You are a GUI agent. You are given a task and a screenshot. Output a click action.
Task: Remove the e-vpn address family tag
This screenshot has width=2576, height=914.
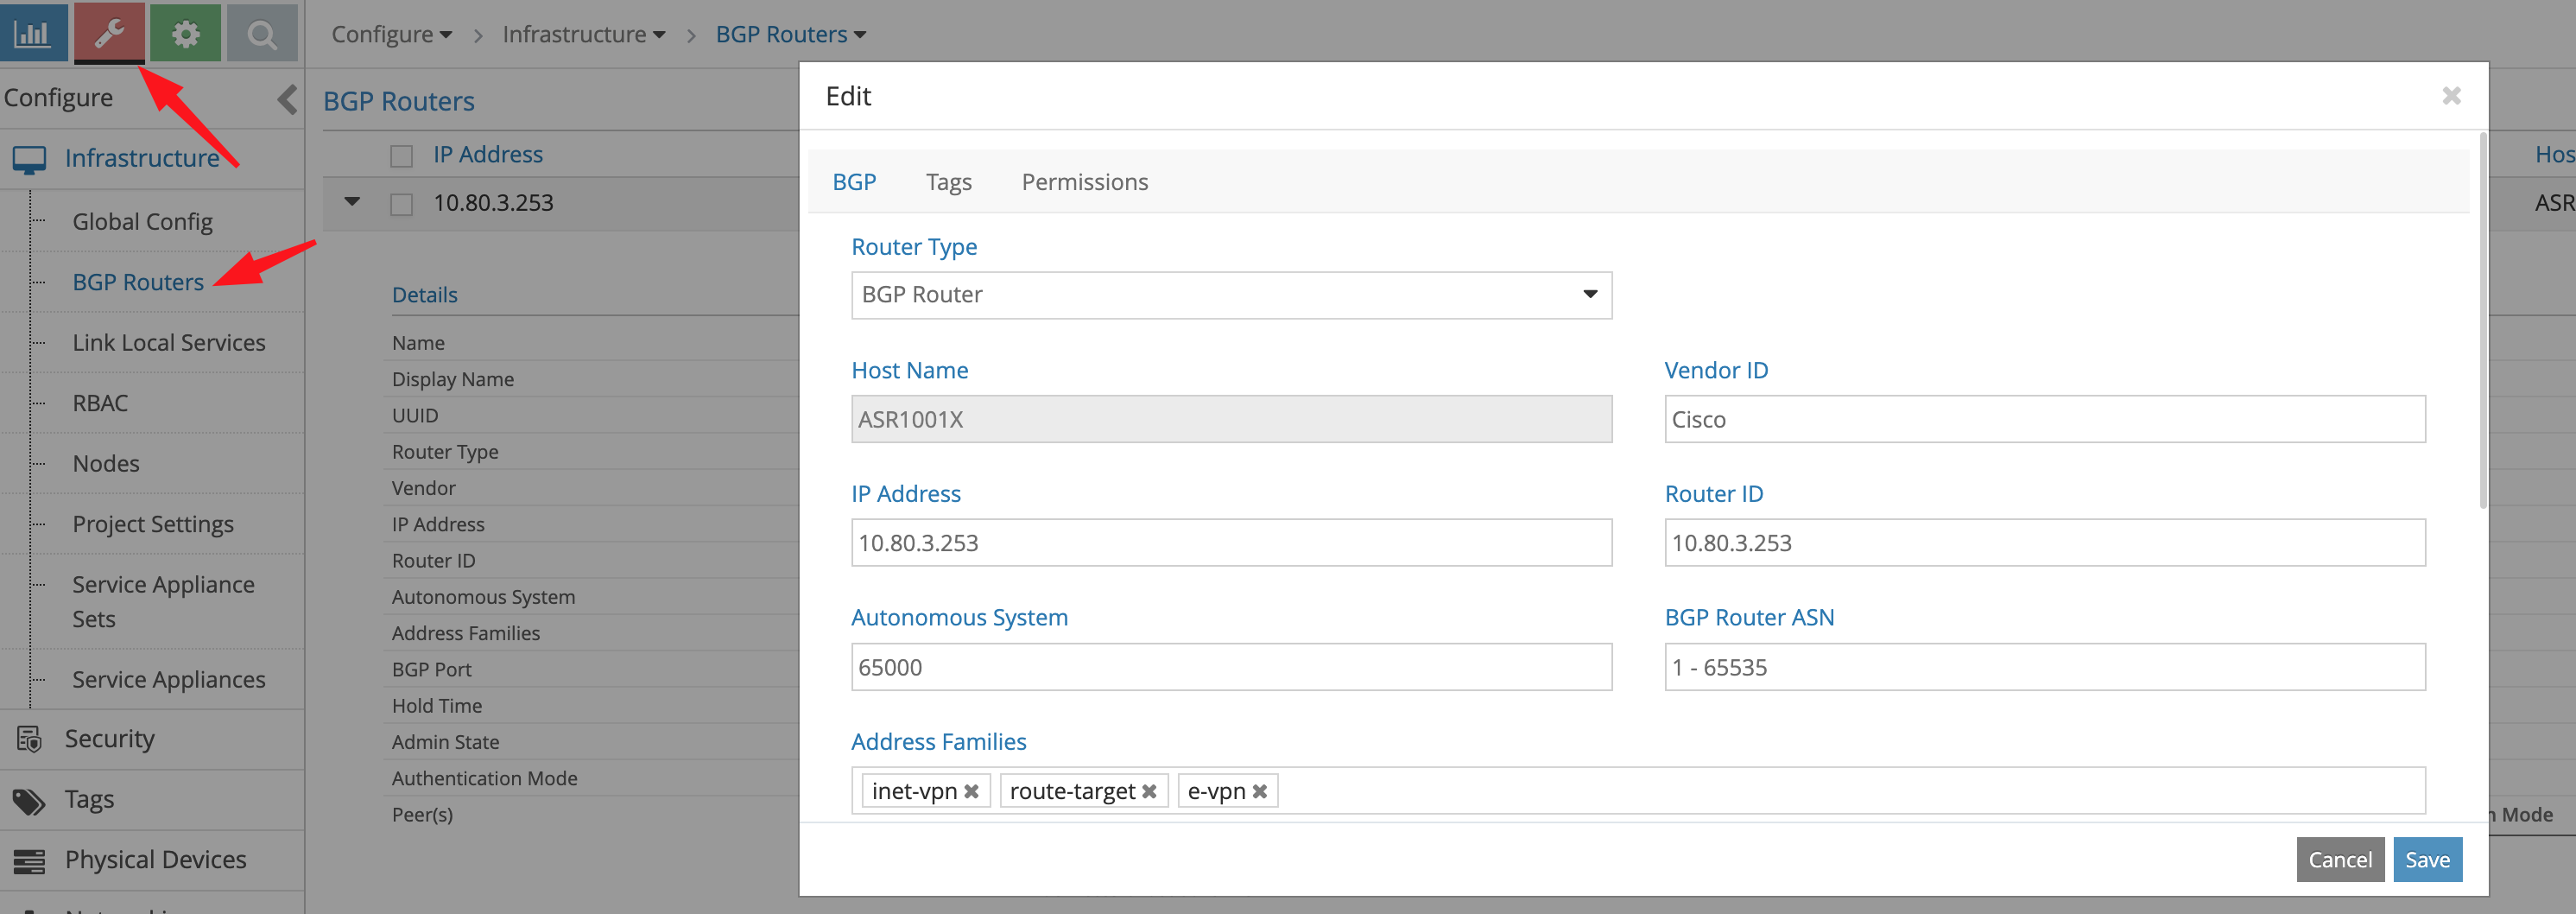click(x=1260, y=791)
